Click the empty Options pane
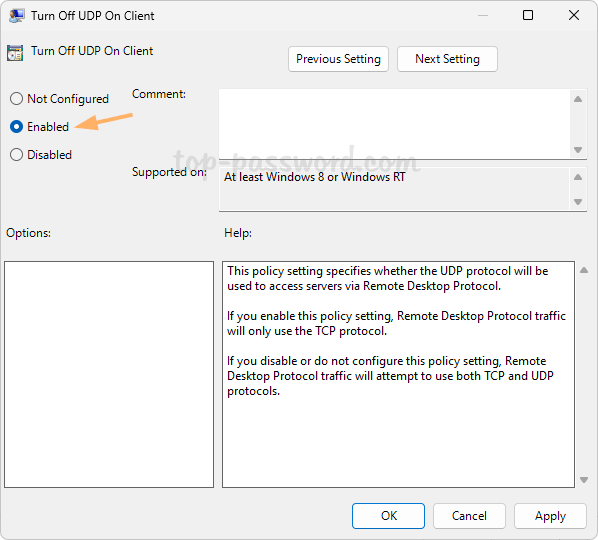 point(109,374)
